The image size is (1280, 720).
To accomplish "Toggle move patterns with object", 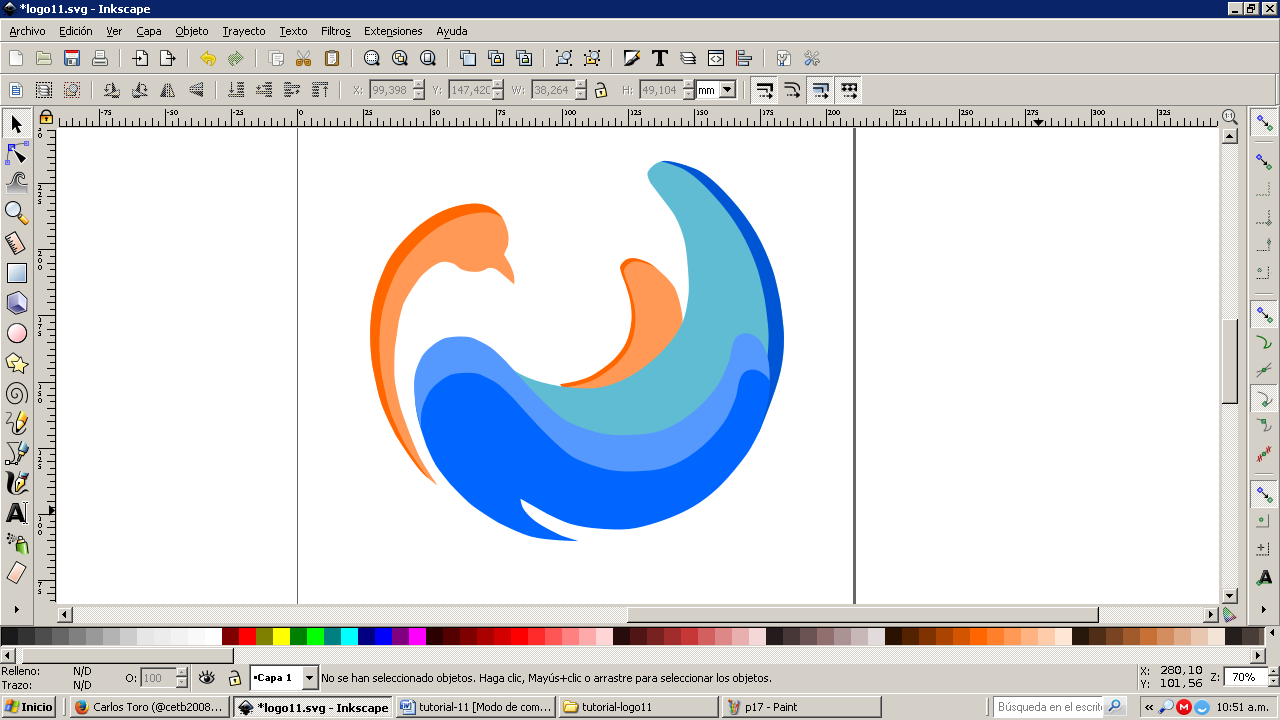I will click(849, 90).
